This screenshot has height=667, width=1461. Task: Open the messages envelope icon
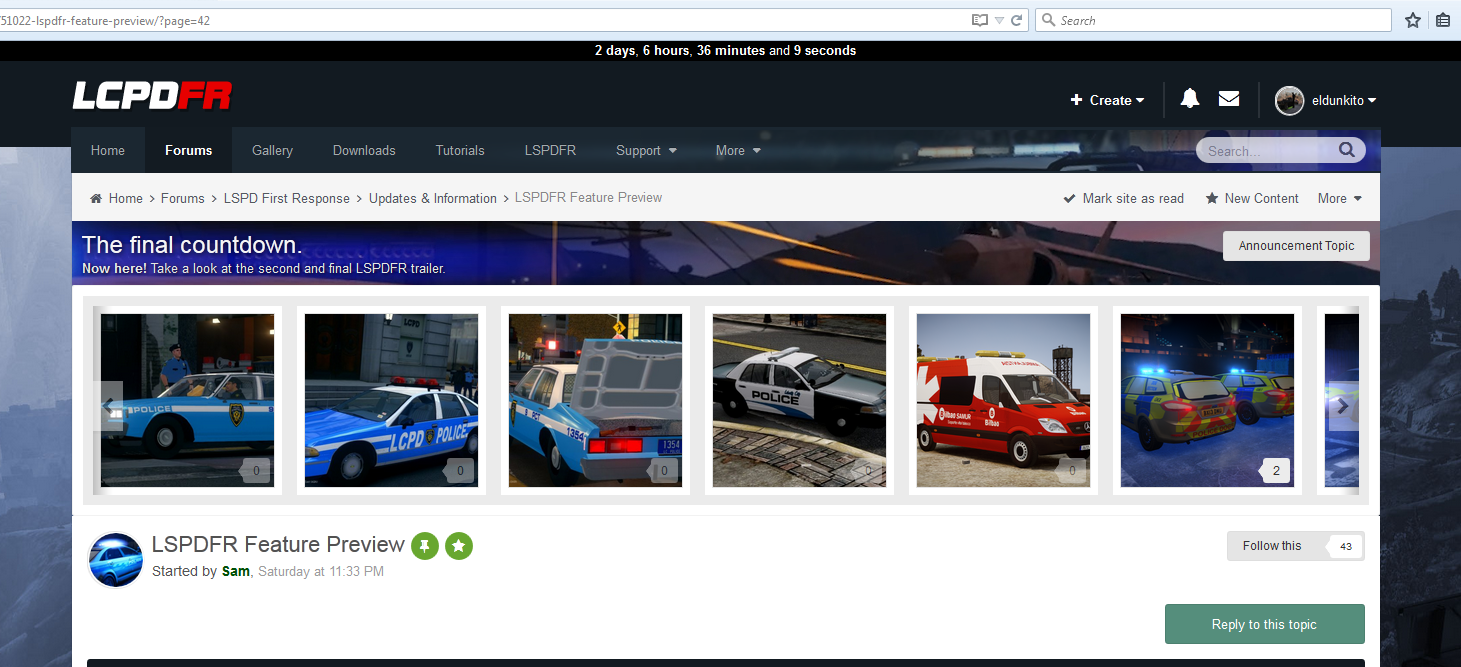click(x=1229, y=98)
